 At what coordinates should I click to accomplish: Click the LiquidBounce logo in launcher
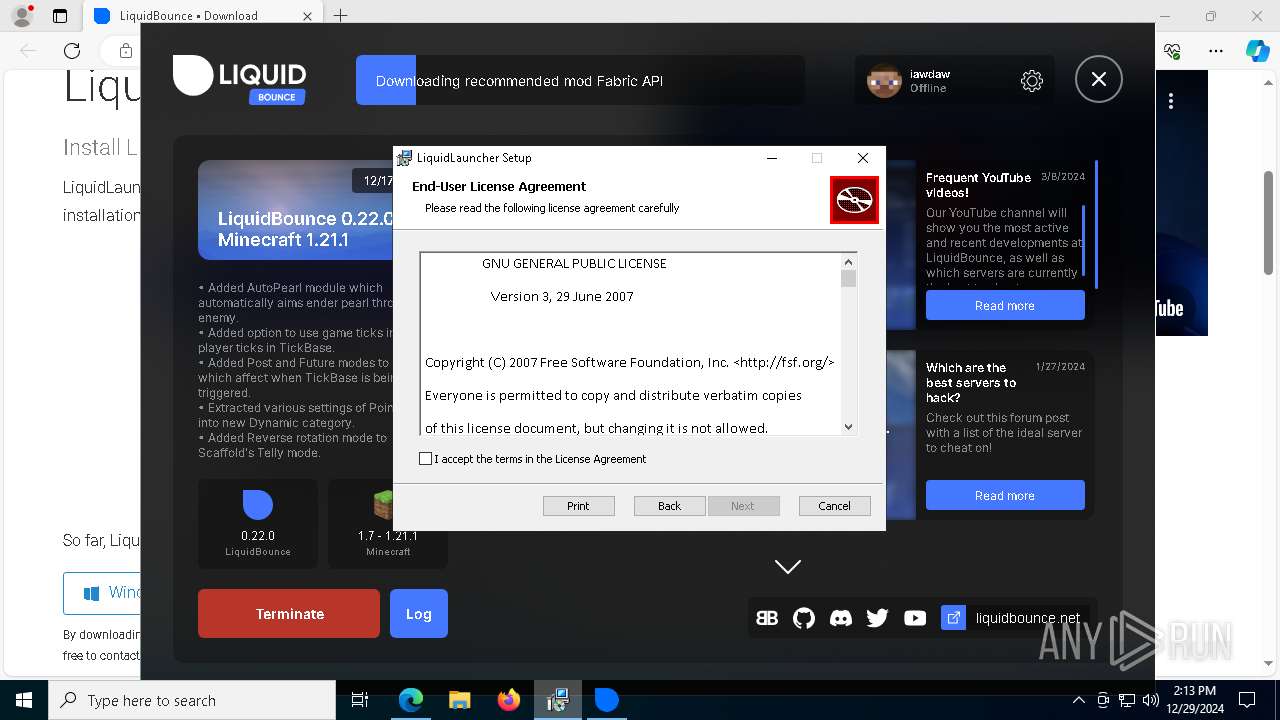239,80
